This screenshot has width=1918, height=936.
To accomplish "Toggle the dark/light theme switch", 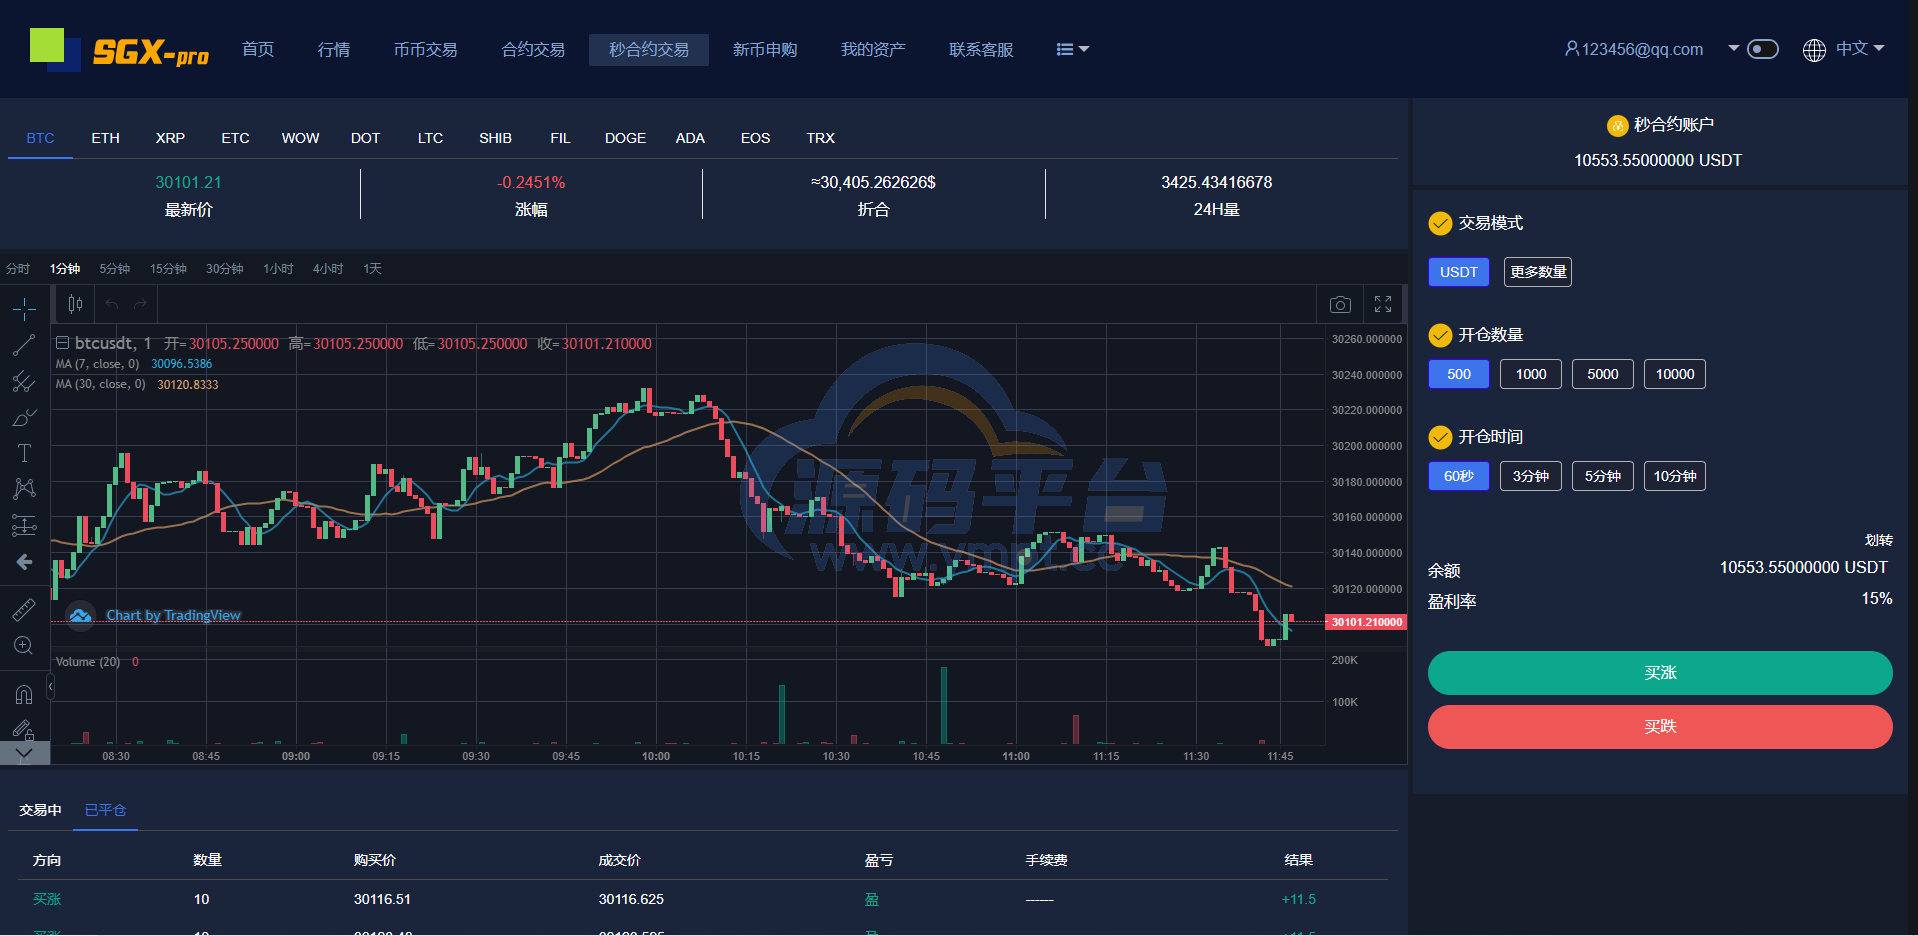I will pyautogui.click(x=1763, y=49).
